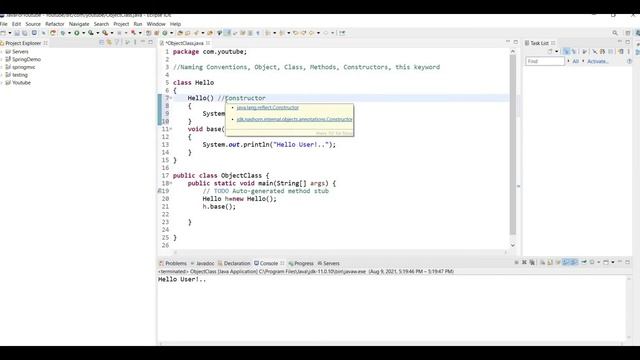
Task: Expand the Youtube project node
Action: [x=2, y=83]
